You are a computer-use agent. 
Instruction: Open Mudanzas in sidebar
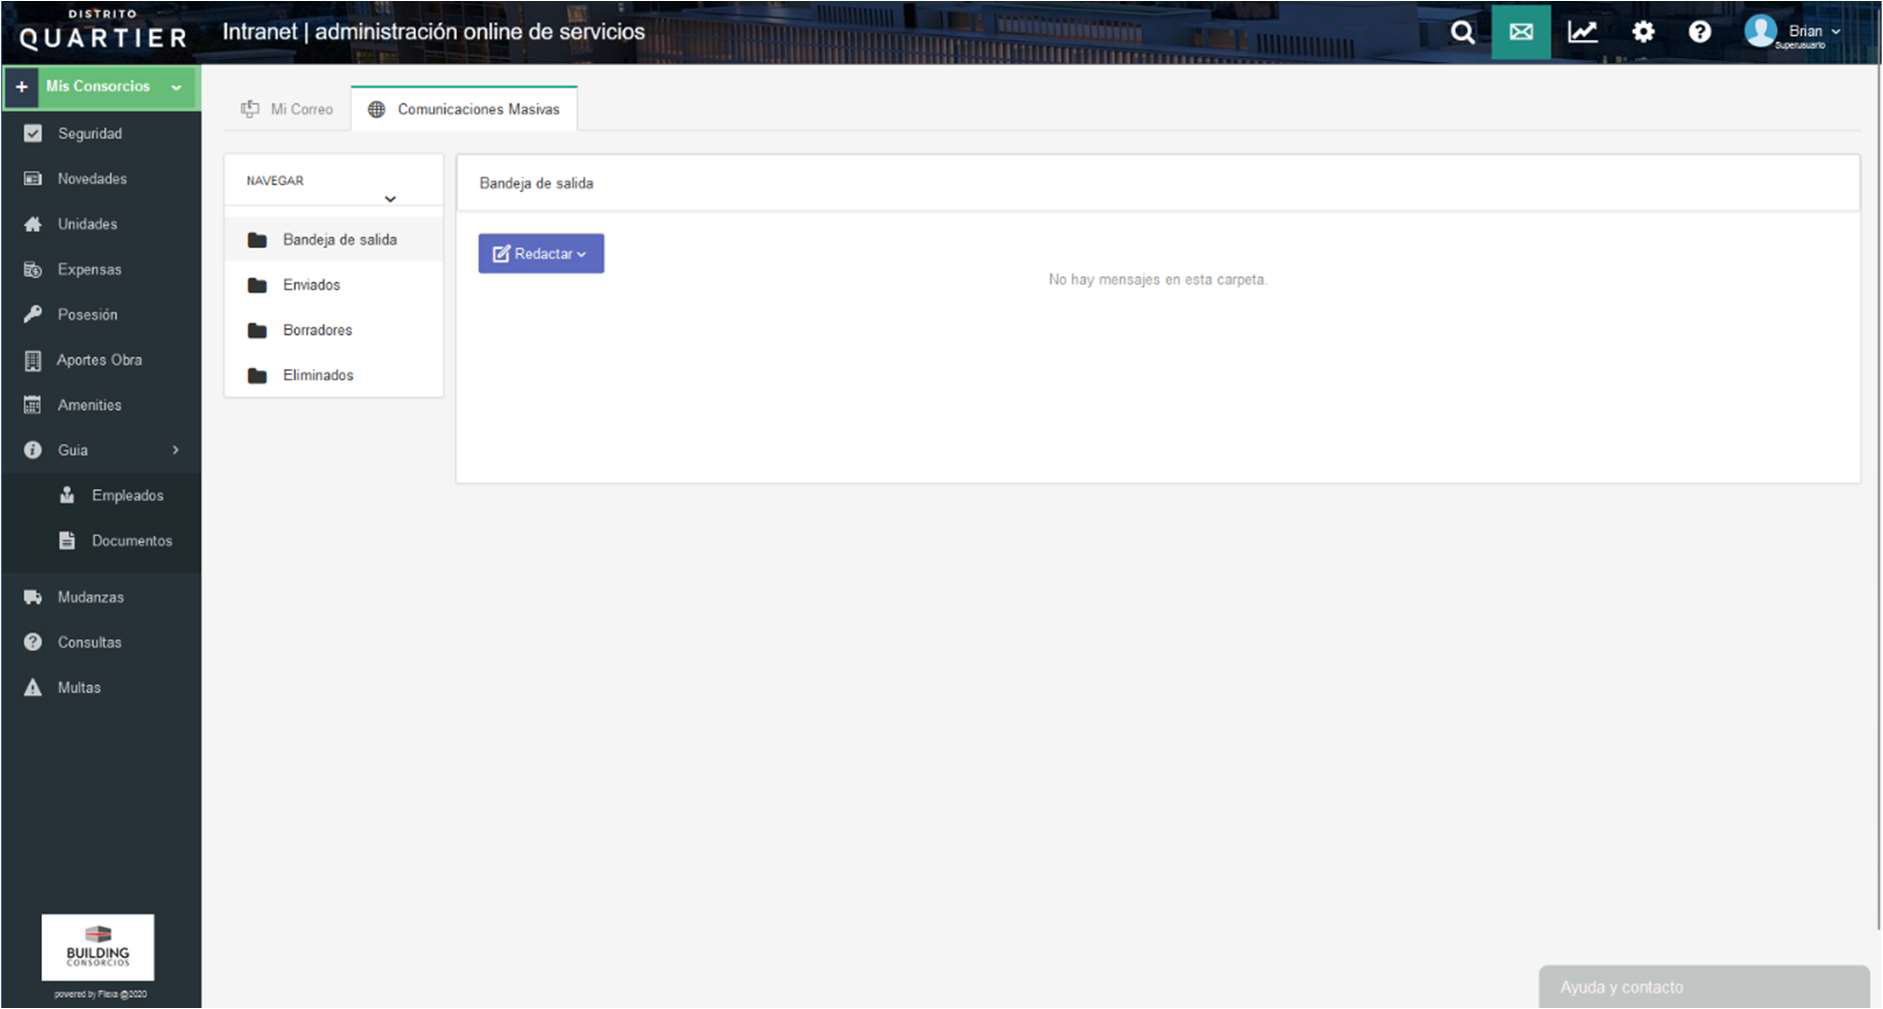[x=91, y=597]
